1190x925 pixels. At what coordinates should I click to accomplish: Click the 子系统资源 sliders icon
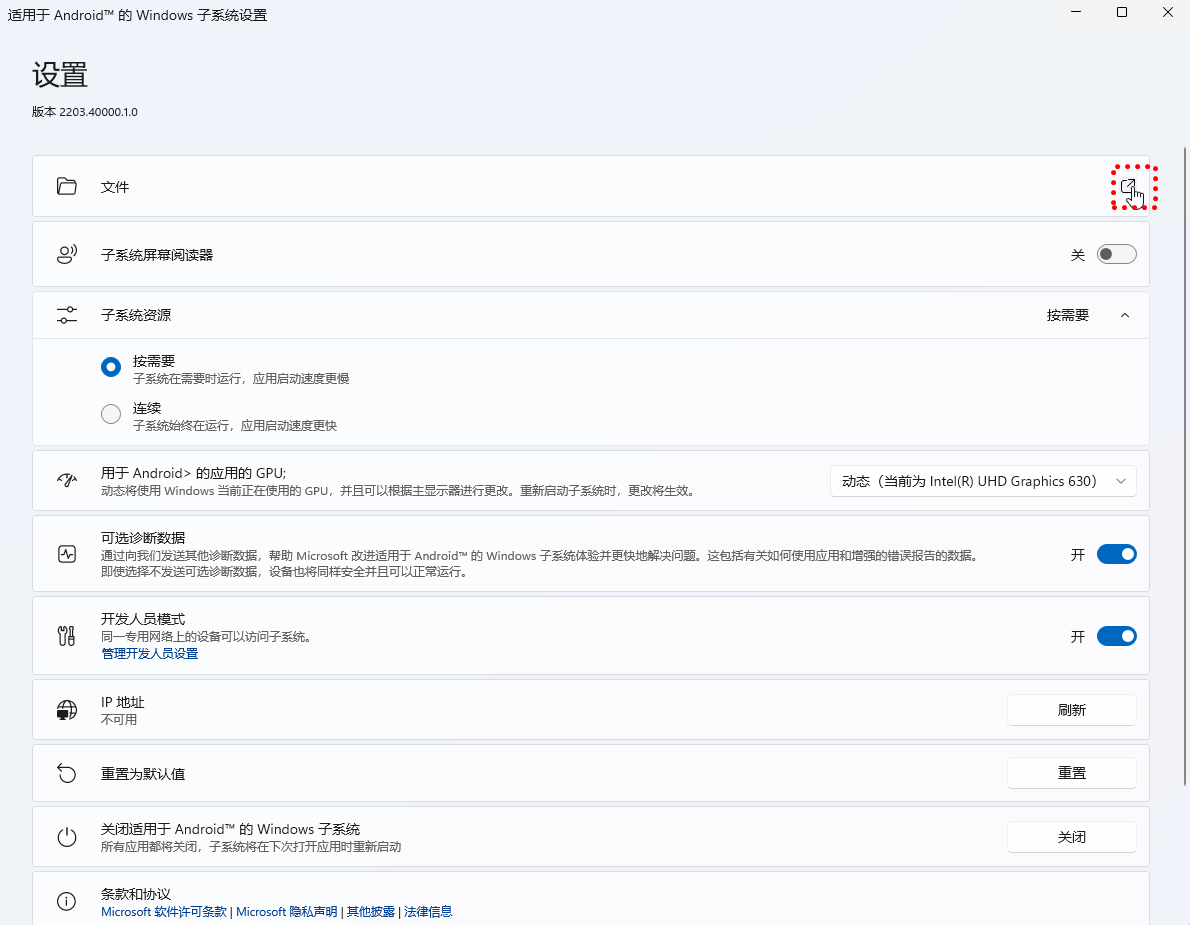67,315
